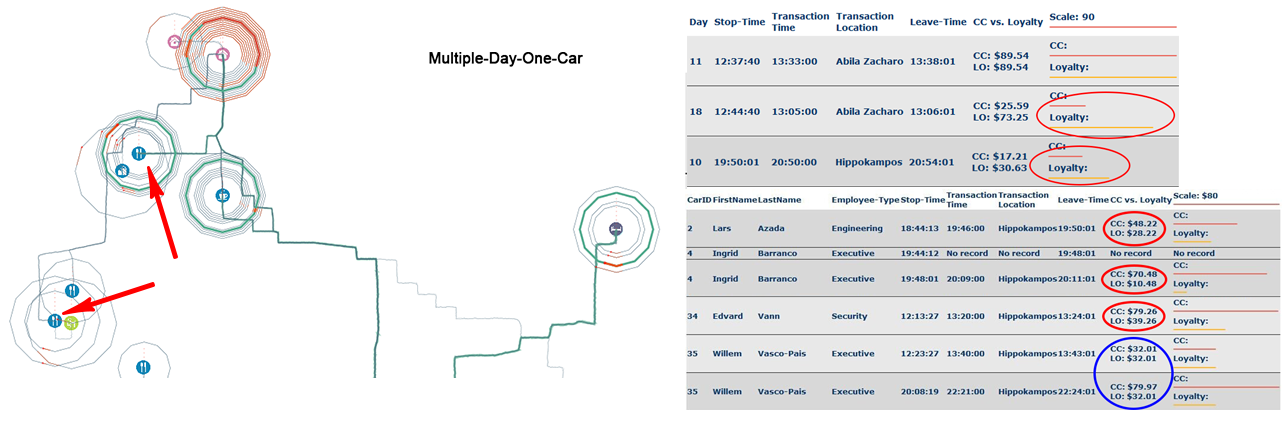Click small blue building icon below restaurant

(x=122, y=171)
